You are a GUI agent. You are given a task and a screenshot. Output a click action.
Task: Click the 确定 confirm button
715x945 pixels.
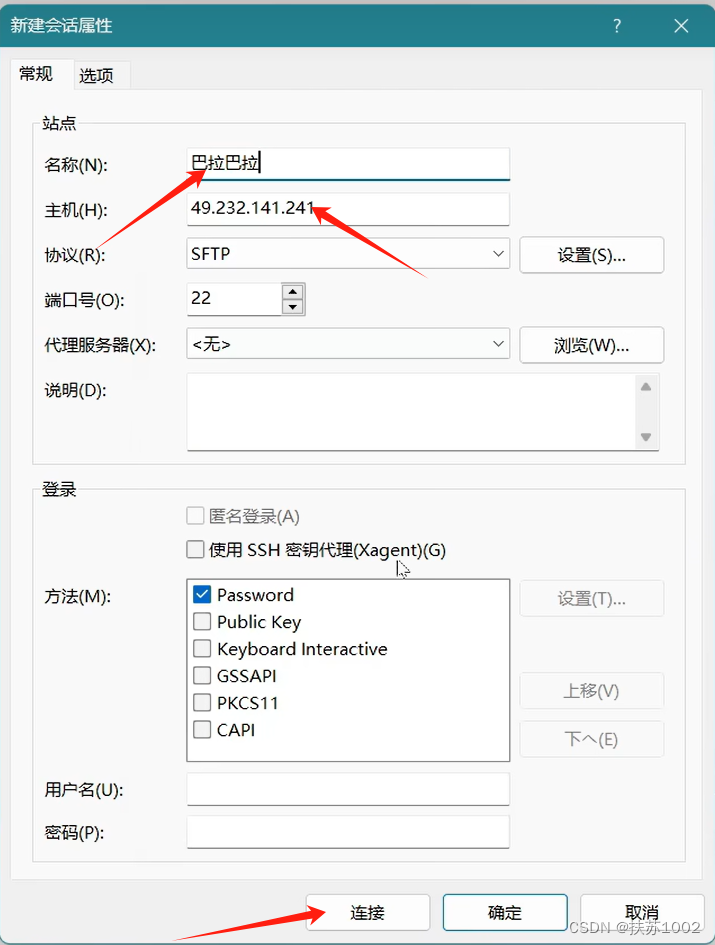click(x=505, y=912)
